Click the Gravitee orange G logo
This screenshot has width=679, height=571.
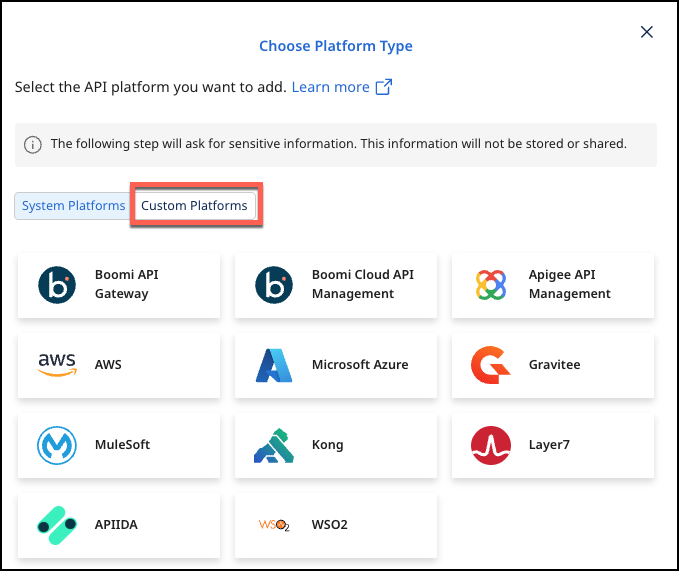point(491,365)
